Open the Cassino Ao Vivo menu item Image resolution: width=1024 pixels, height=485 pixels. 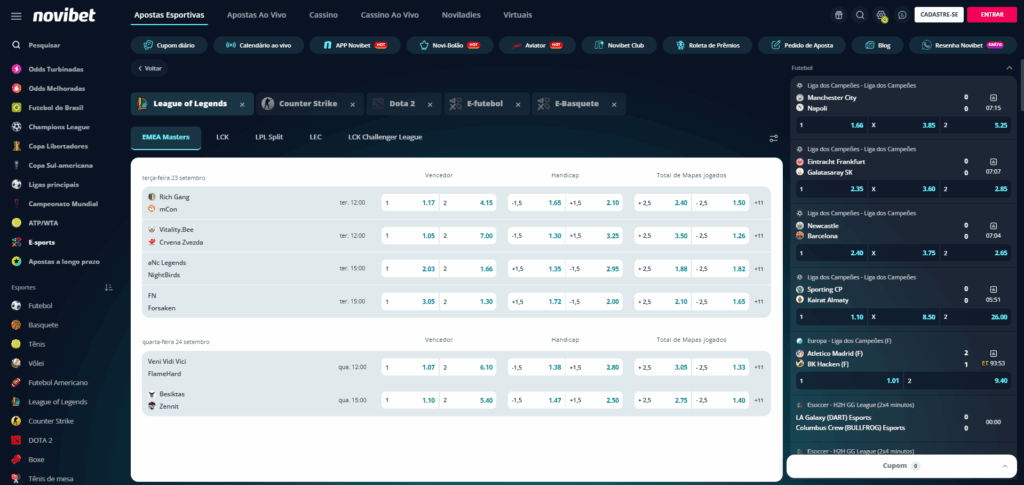(x=387, y=15)
